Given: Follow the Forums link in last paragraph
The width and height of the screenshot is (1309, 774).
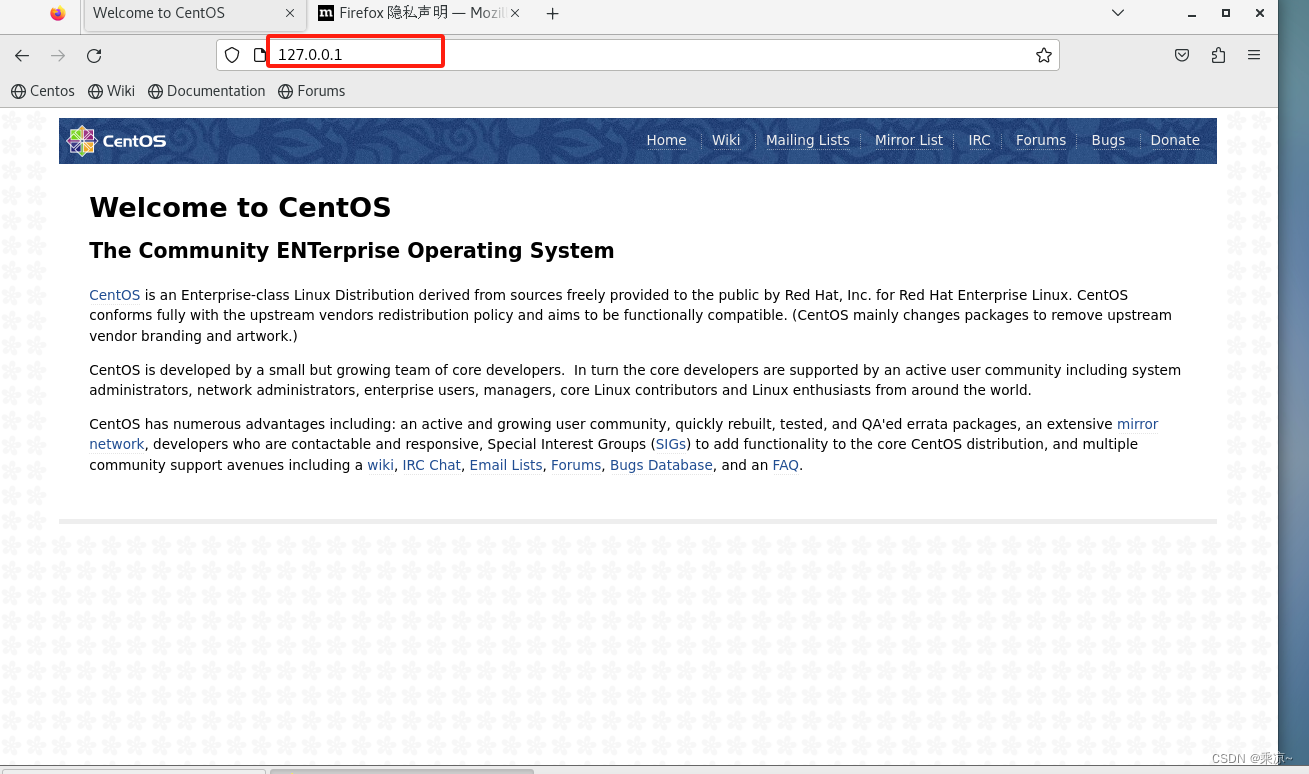Looking at the screenshot, I should point(576,465).
